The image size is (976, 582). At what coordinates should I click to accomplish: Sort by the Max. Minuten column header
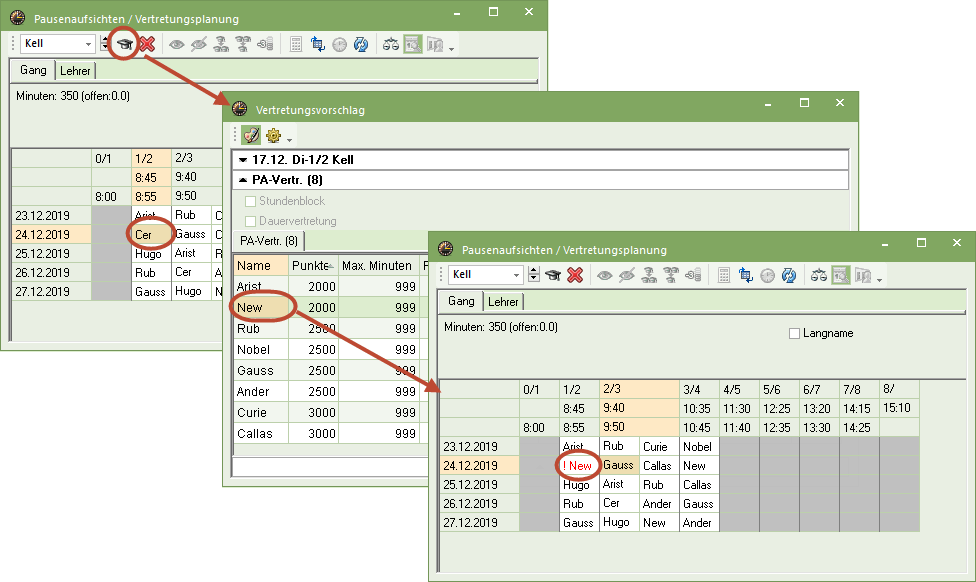[378, 266]
